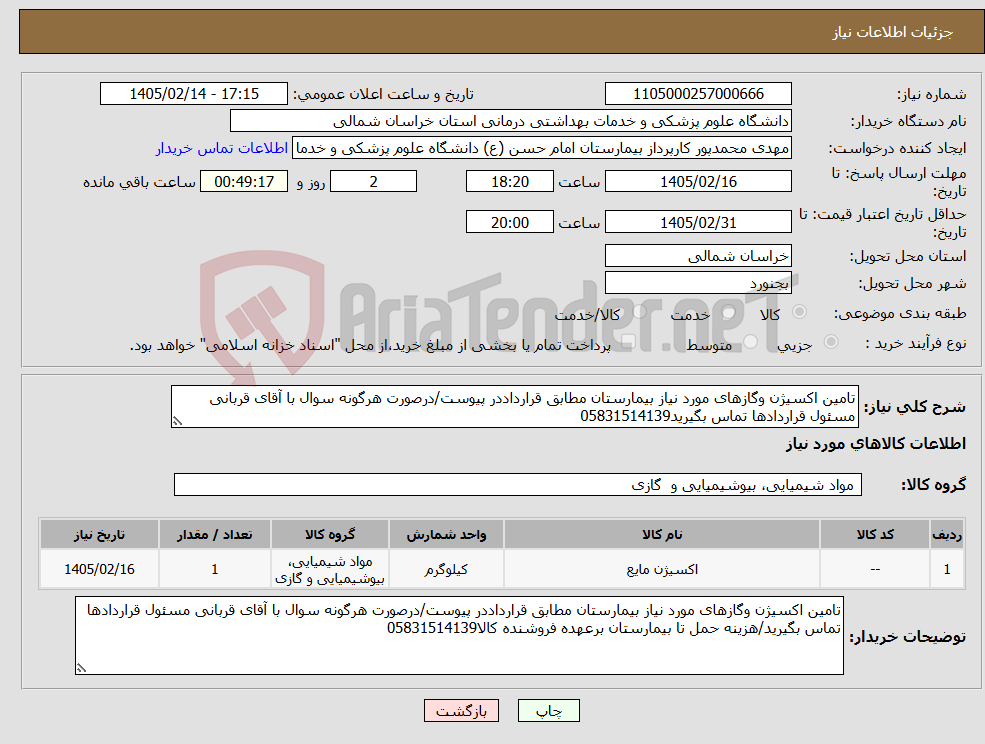
Task: Click the بازگشت back button
Action: click(x=461, y=711)
